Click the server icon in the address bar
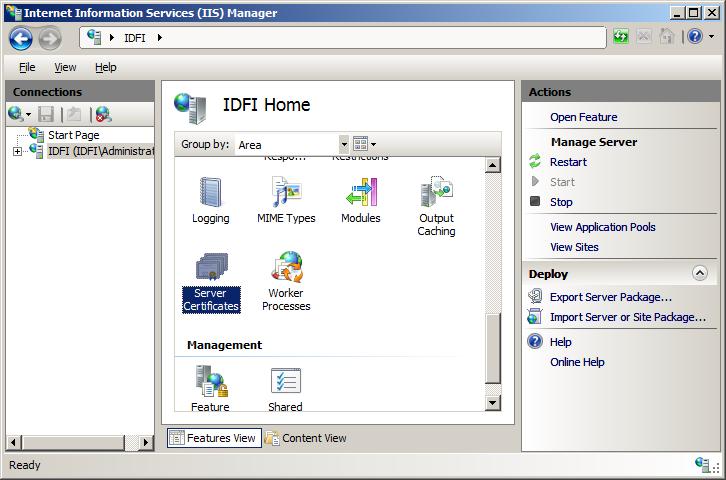 (94, 37)
